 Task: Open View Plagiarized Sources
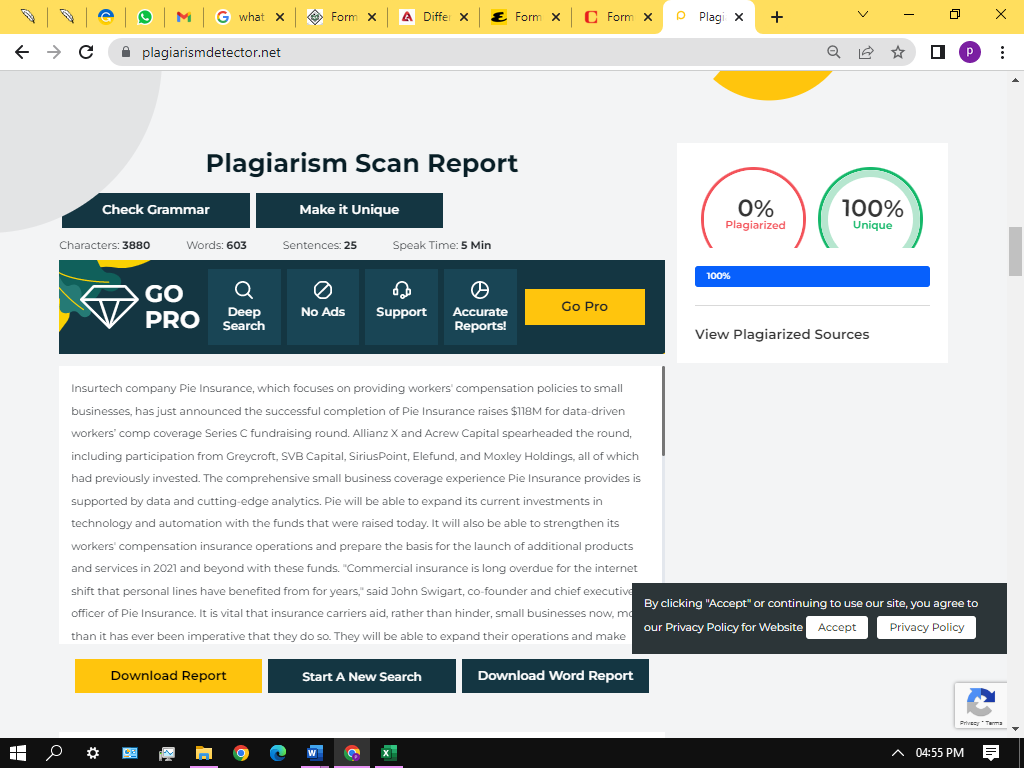(782, 334)
